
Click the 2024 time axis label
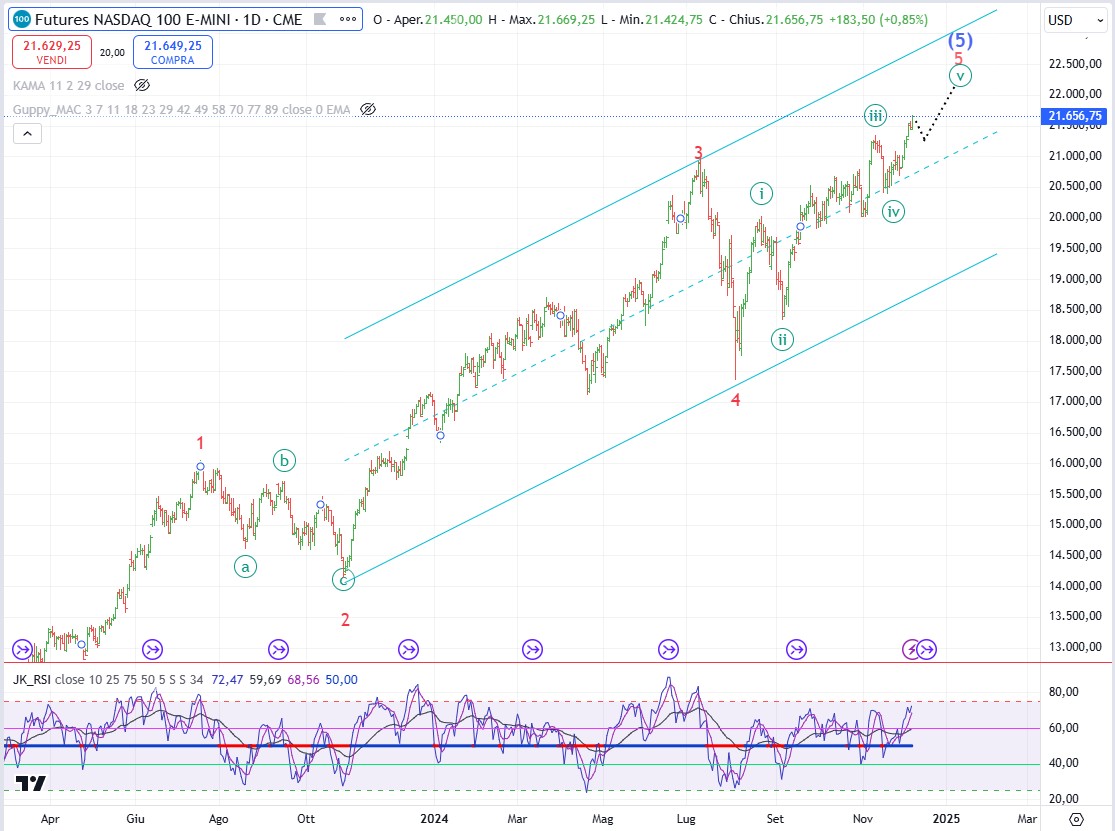(434, 819)
